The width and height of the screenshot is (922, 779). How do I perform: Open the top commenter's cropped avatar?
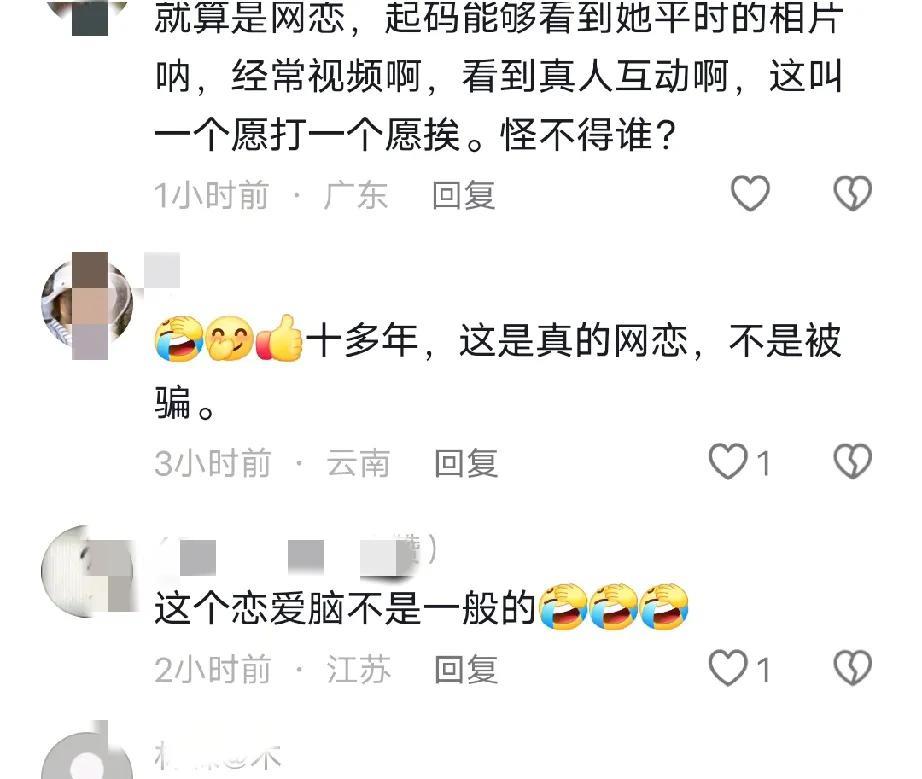(86, 18)
